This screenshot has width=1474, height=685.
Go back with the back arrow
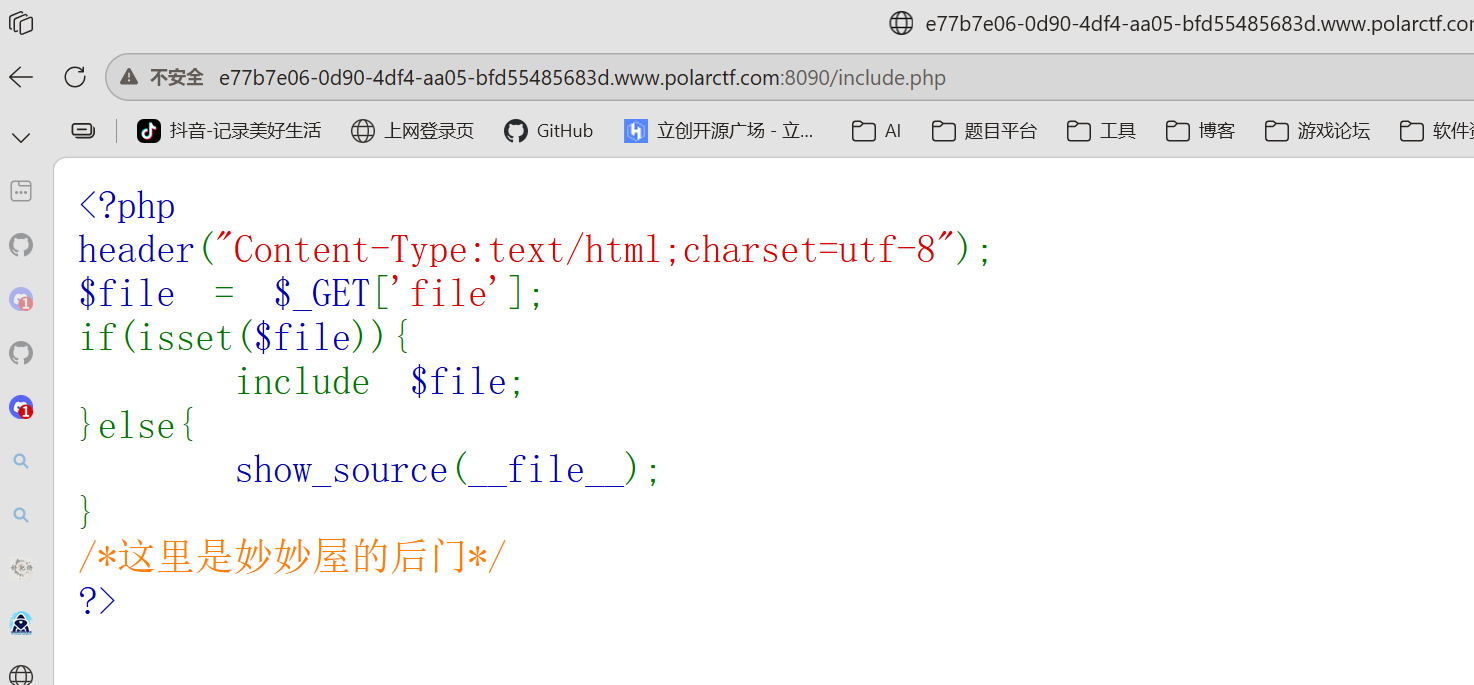[x=21, y=77]
